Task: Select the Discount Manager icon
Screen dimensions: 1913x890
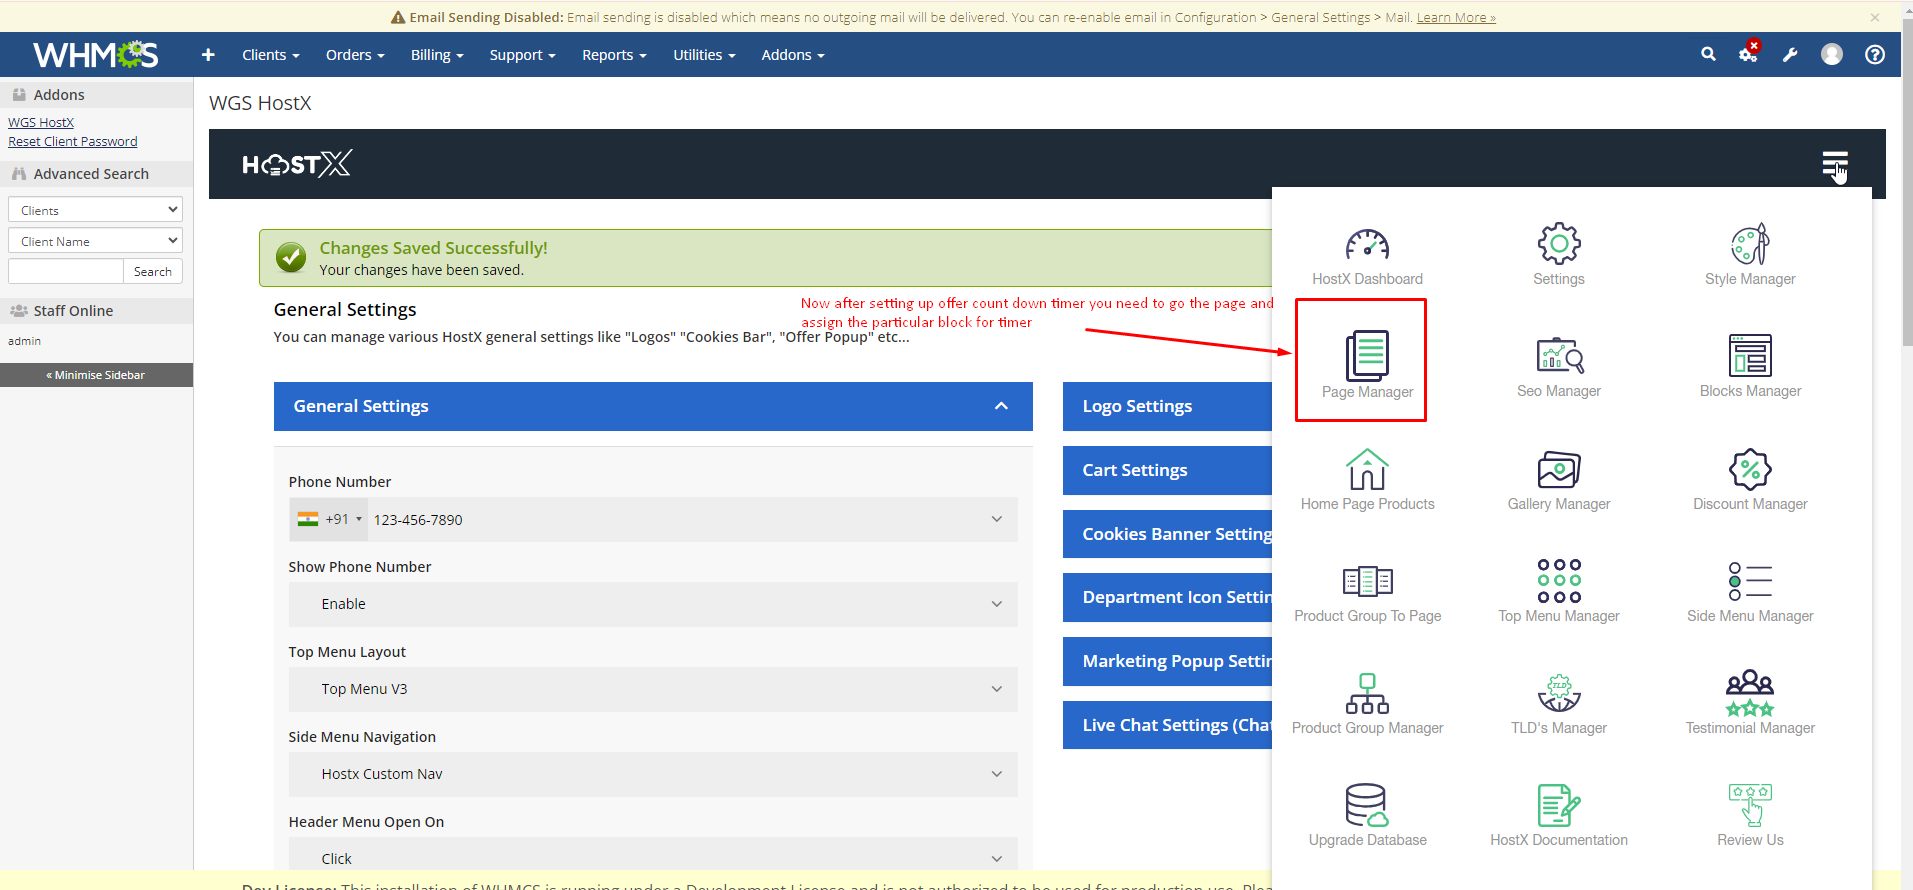Action: point(1749,470)
